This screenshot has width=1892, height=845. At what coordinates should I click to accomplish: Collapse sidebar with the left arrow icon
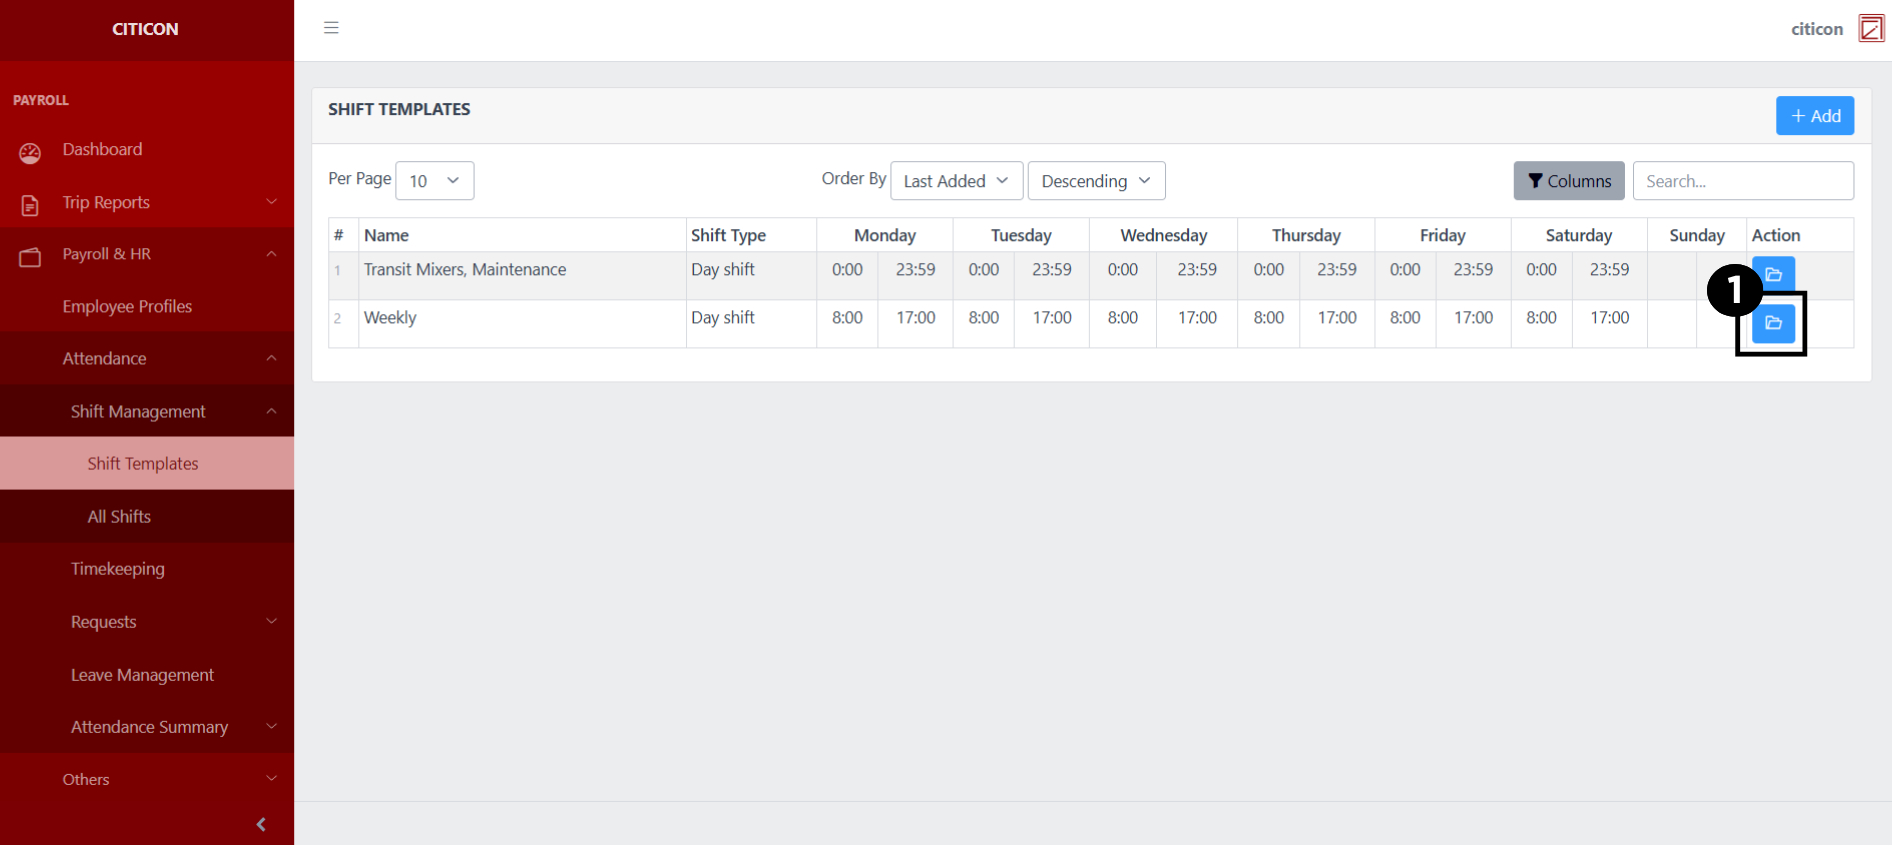coord(261,824)
